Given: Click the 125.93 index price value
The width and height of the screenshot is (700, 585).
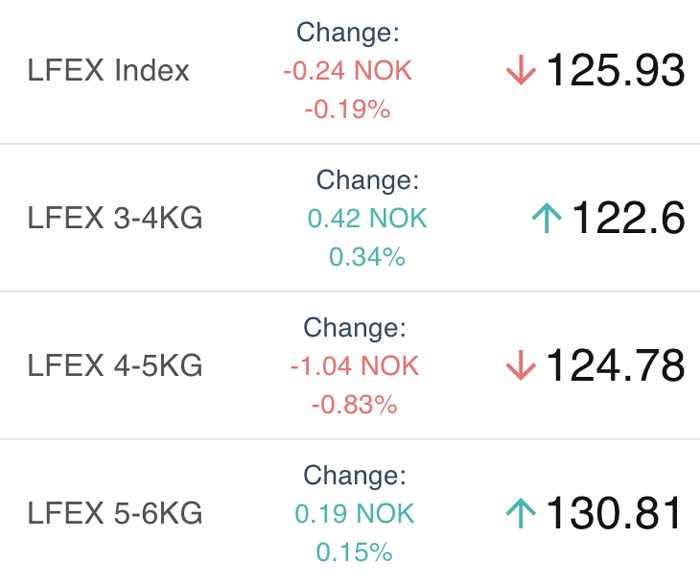Looking at the screenshot, I should coord(615,70).
